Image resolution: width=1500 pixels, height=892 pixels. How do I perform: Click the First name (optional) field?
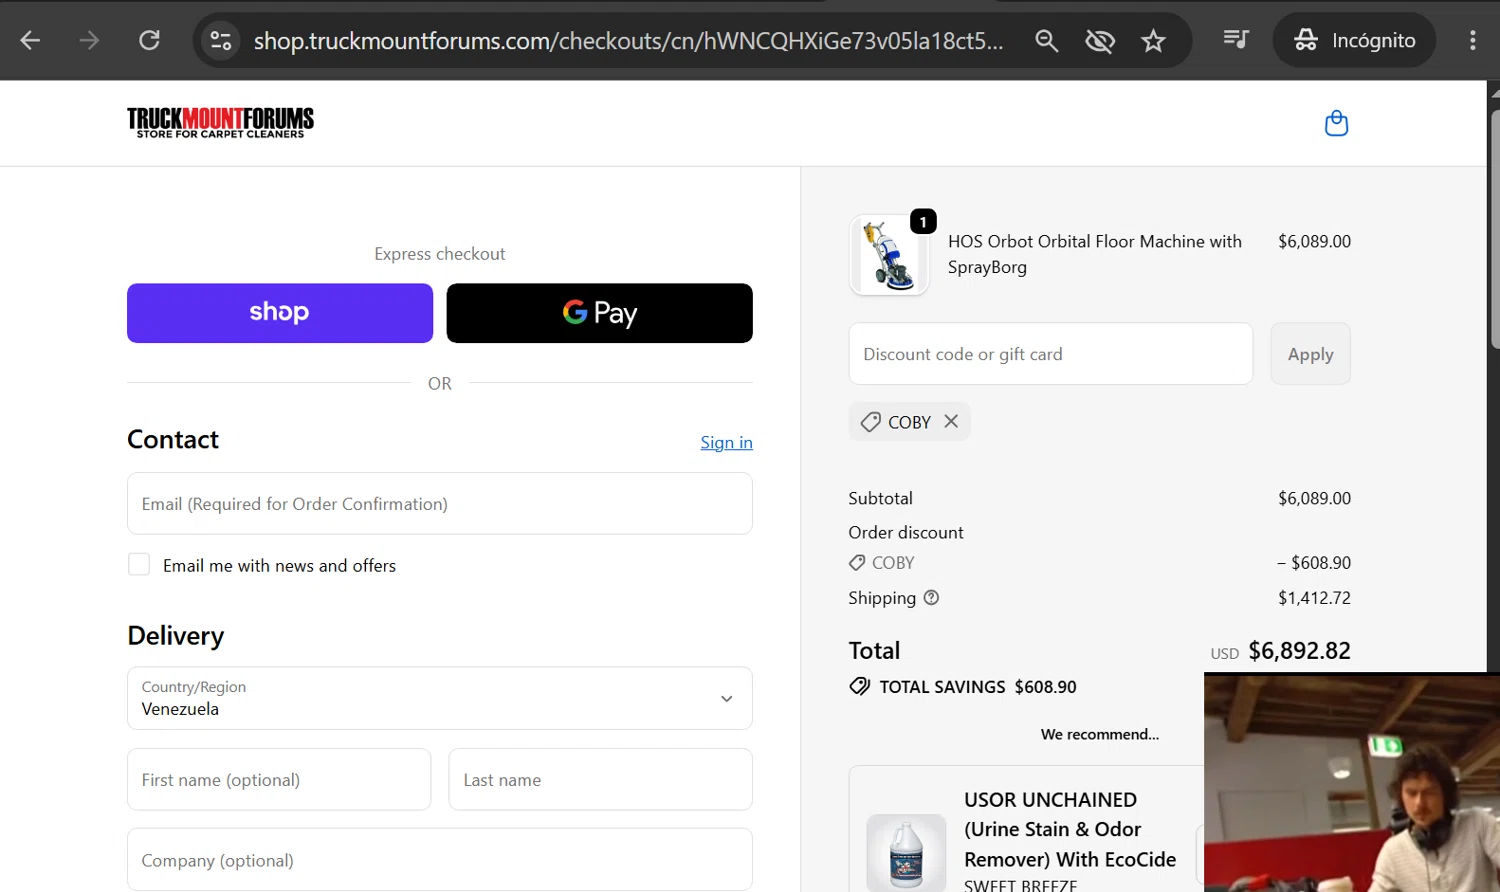click(x=279, y=779)
